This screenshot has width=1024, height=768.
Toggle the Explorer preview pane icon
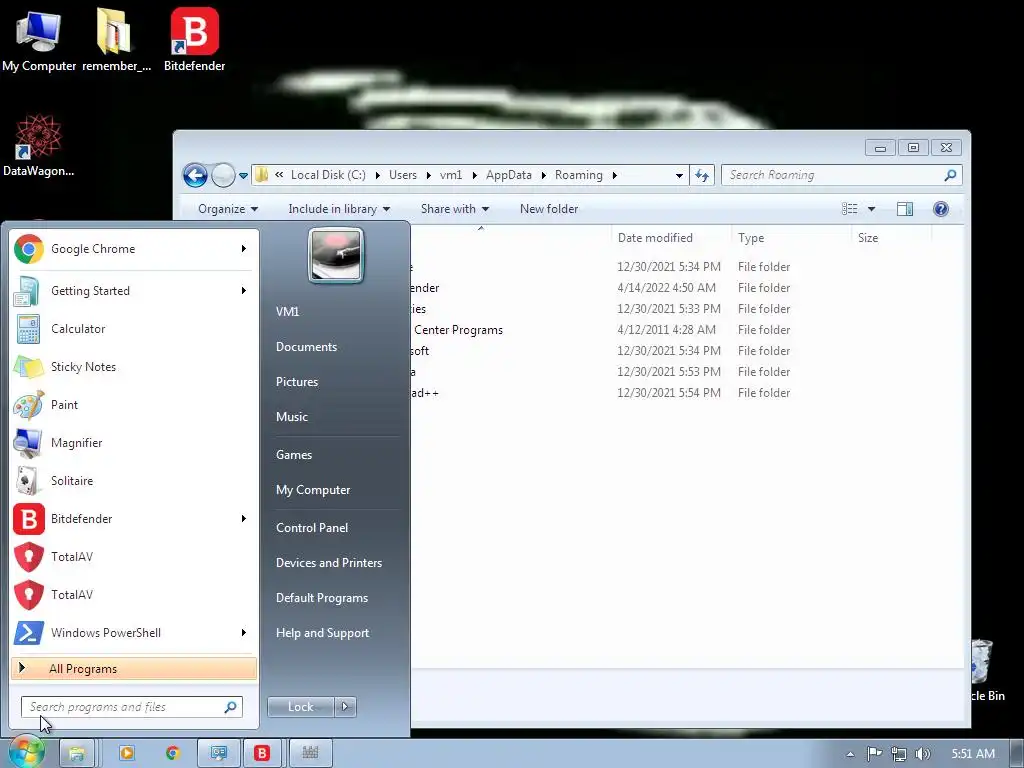click(904, 209)
